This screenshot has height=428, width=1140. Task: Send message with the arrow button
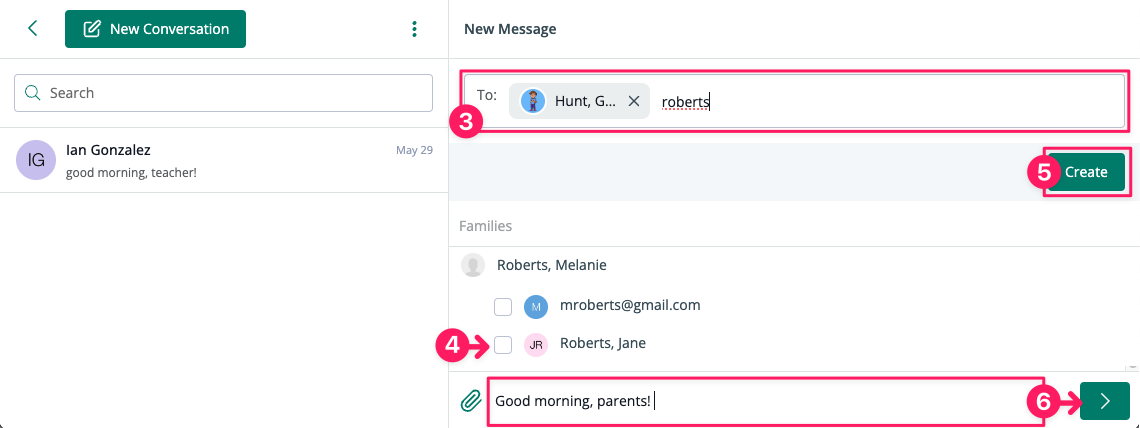[x=1104, y=401]
